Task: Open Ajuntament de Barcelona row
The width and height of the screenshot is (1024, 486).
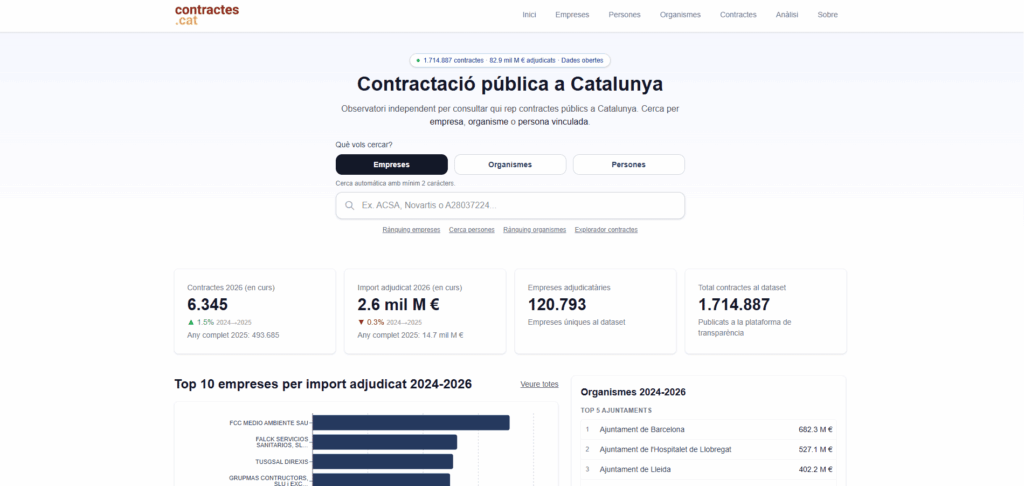Action: pyautogui.click(x=709, y=430)
